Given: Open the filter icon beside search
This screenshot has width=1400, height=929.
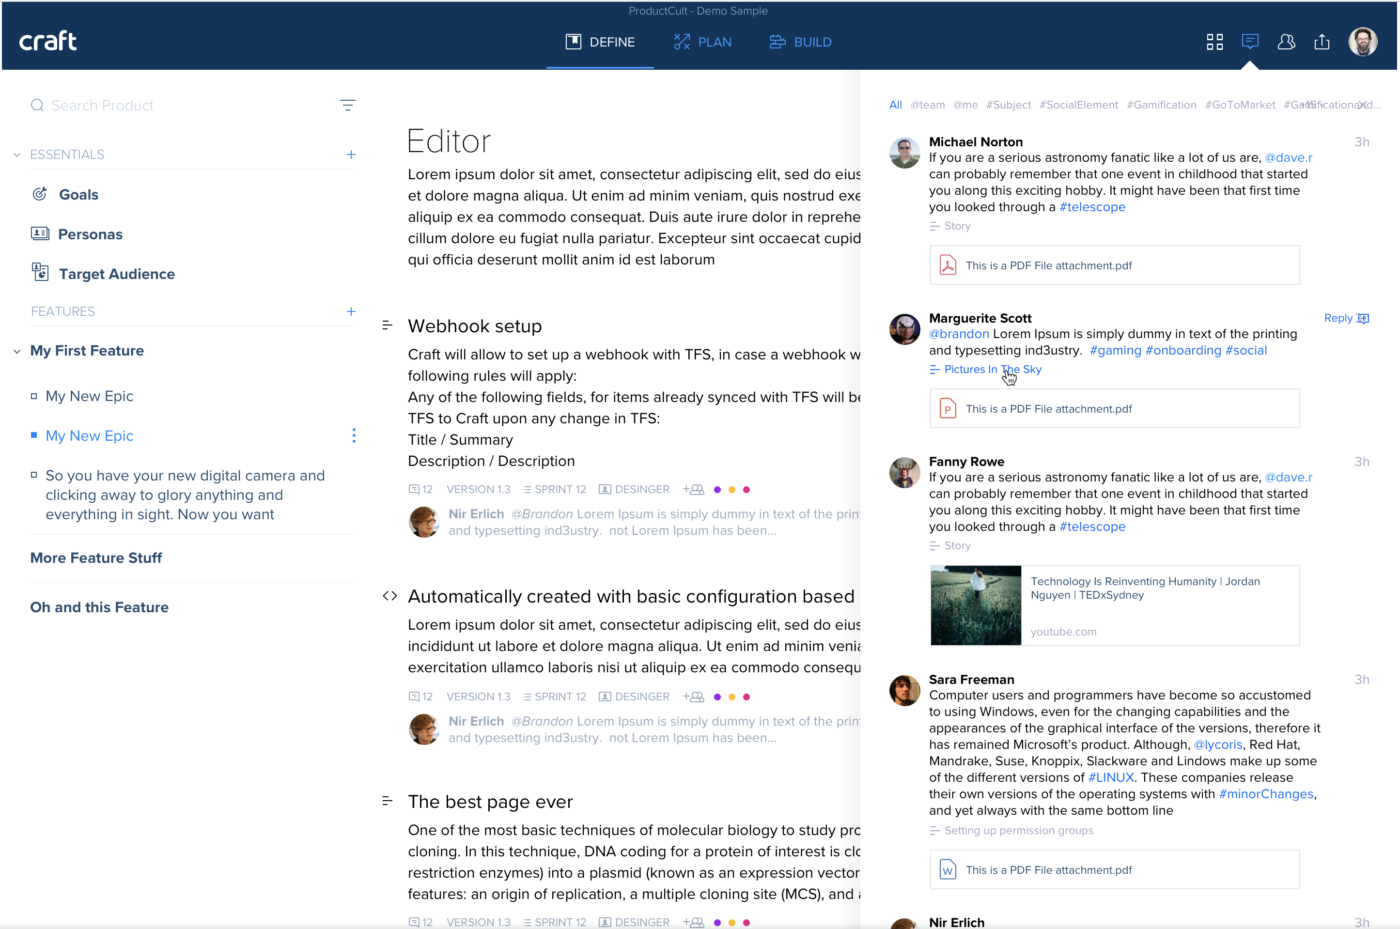Looking at the screenshot, I should (347, 105).
